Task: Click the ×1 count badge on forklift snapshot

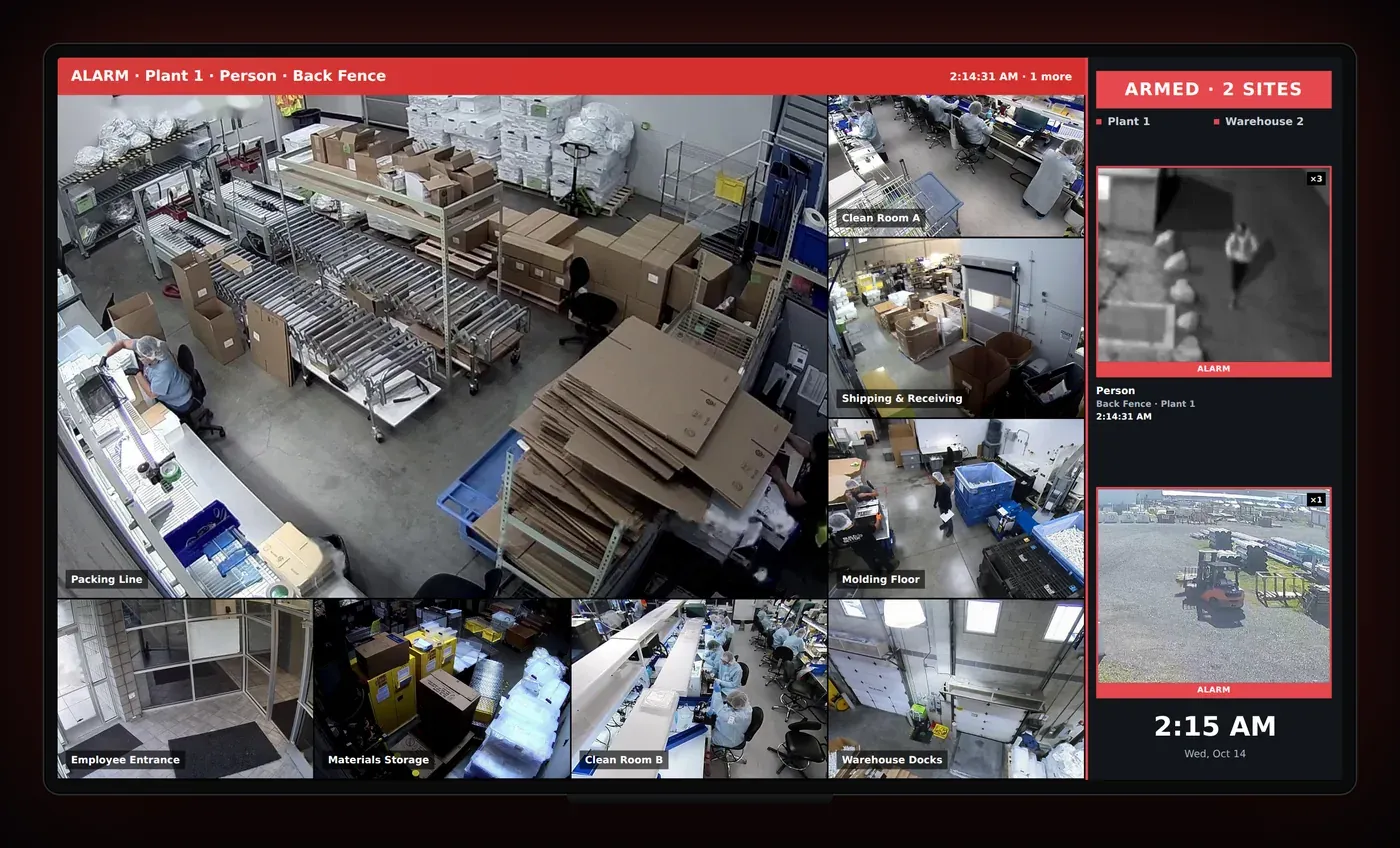Action: tap(1316, 500)
